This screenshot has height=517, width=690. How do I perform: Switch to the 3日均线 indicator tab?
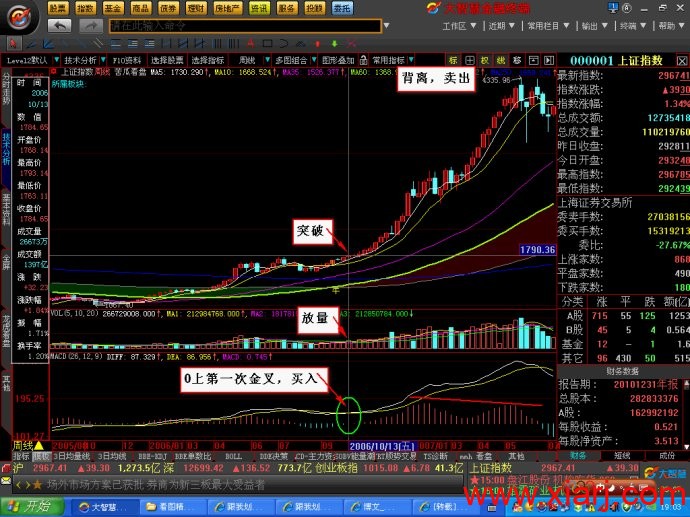pos(112,456)
